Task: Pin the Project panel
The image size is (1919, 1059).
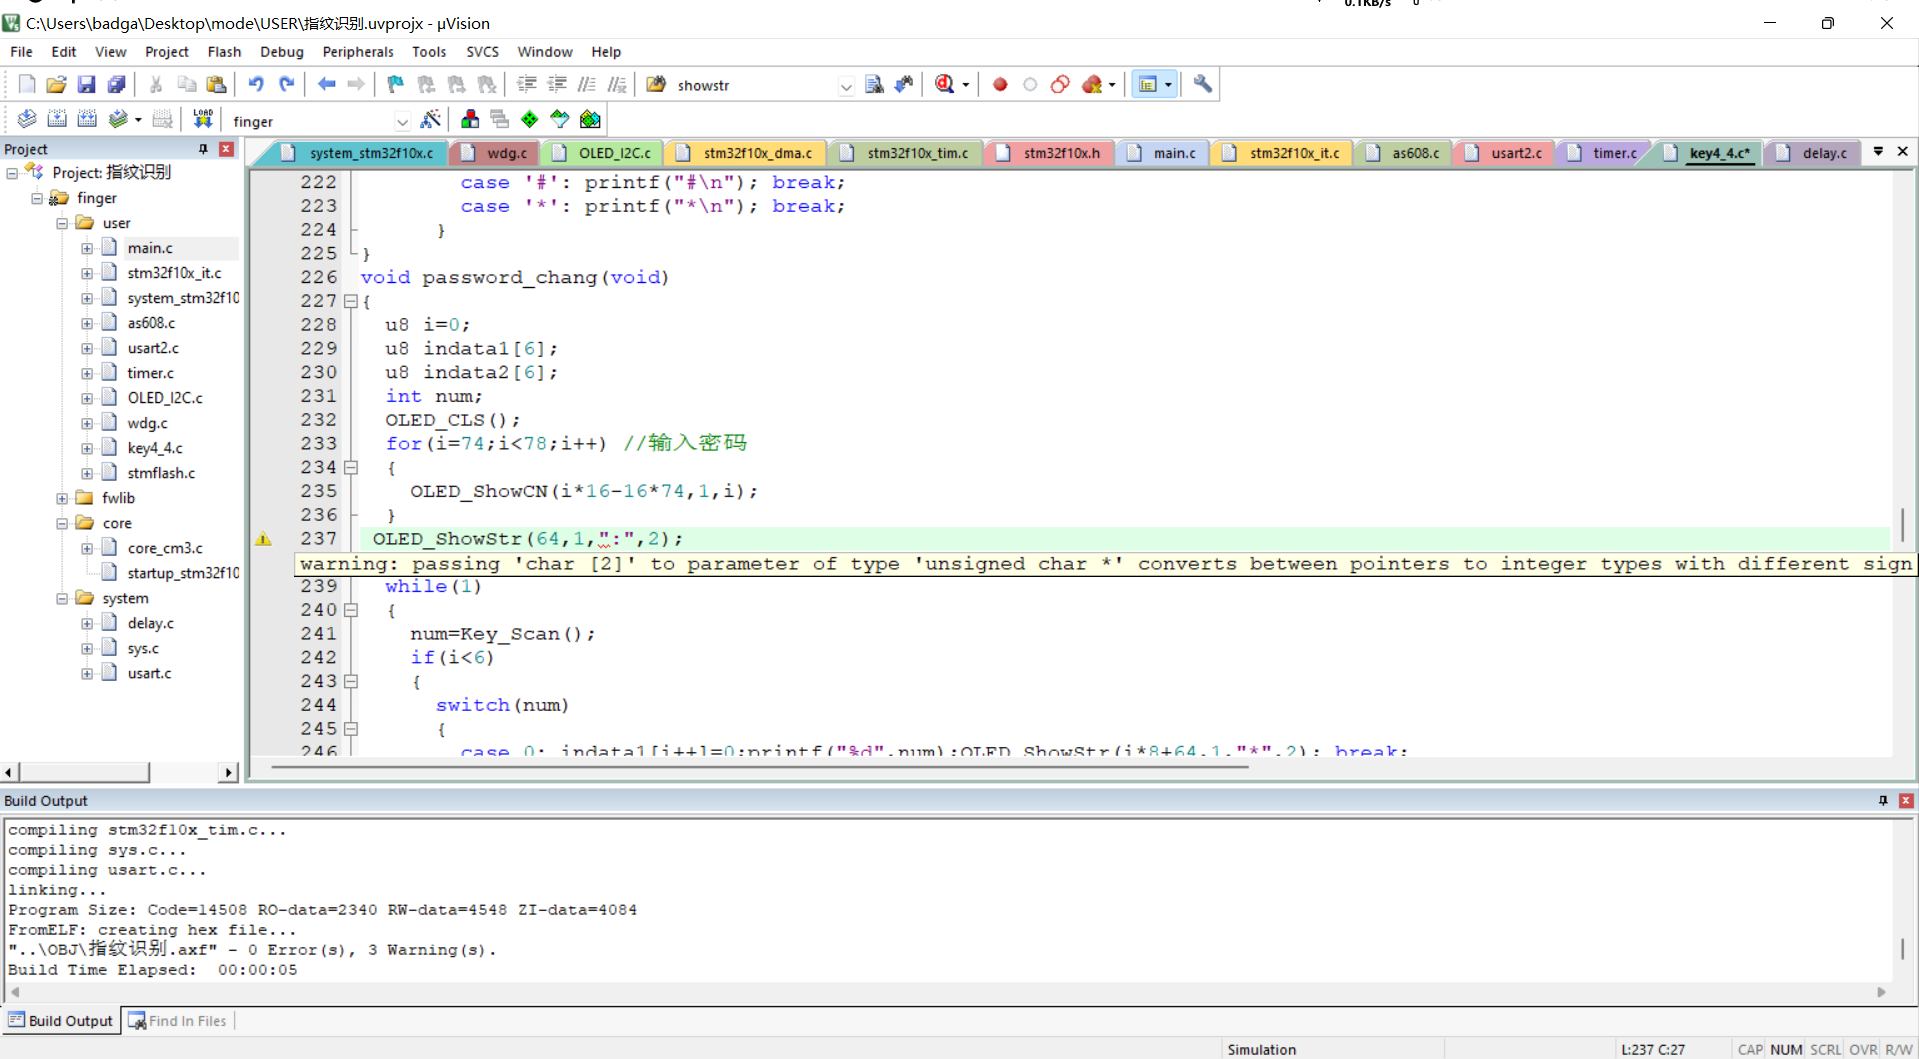Action: tap(203, 149)
